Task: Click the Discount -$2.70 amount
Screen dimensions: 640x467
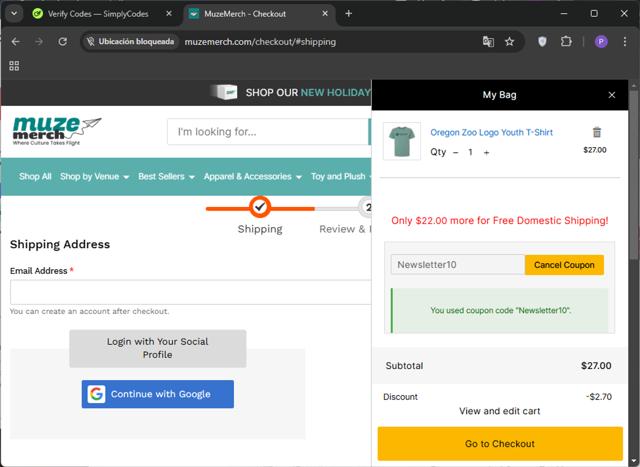Action: click(x=599, y=397)
